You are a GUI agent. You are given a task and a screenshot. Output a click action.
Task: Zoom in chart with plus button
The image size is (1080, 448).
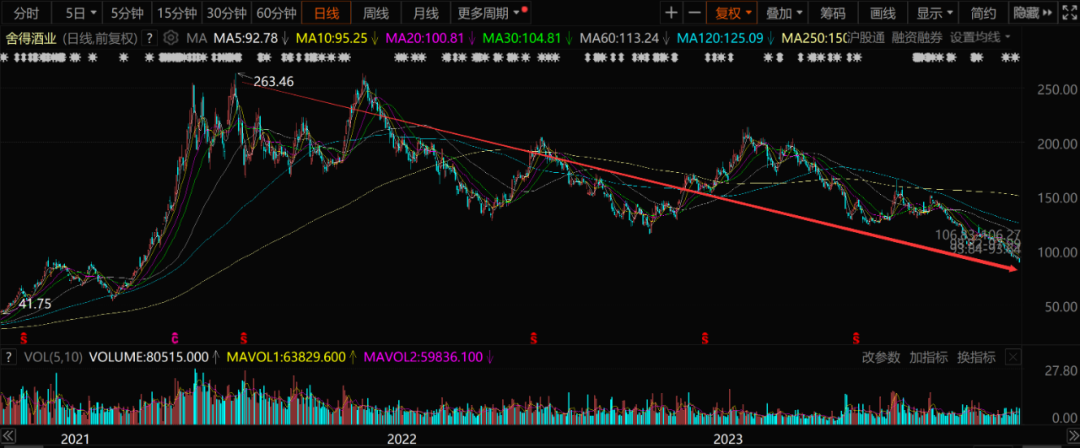(671, 12)
